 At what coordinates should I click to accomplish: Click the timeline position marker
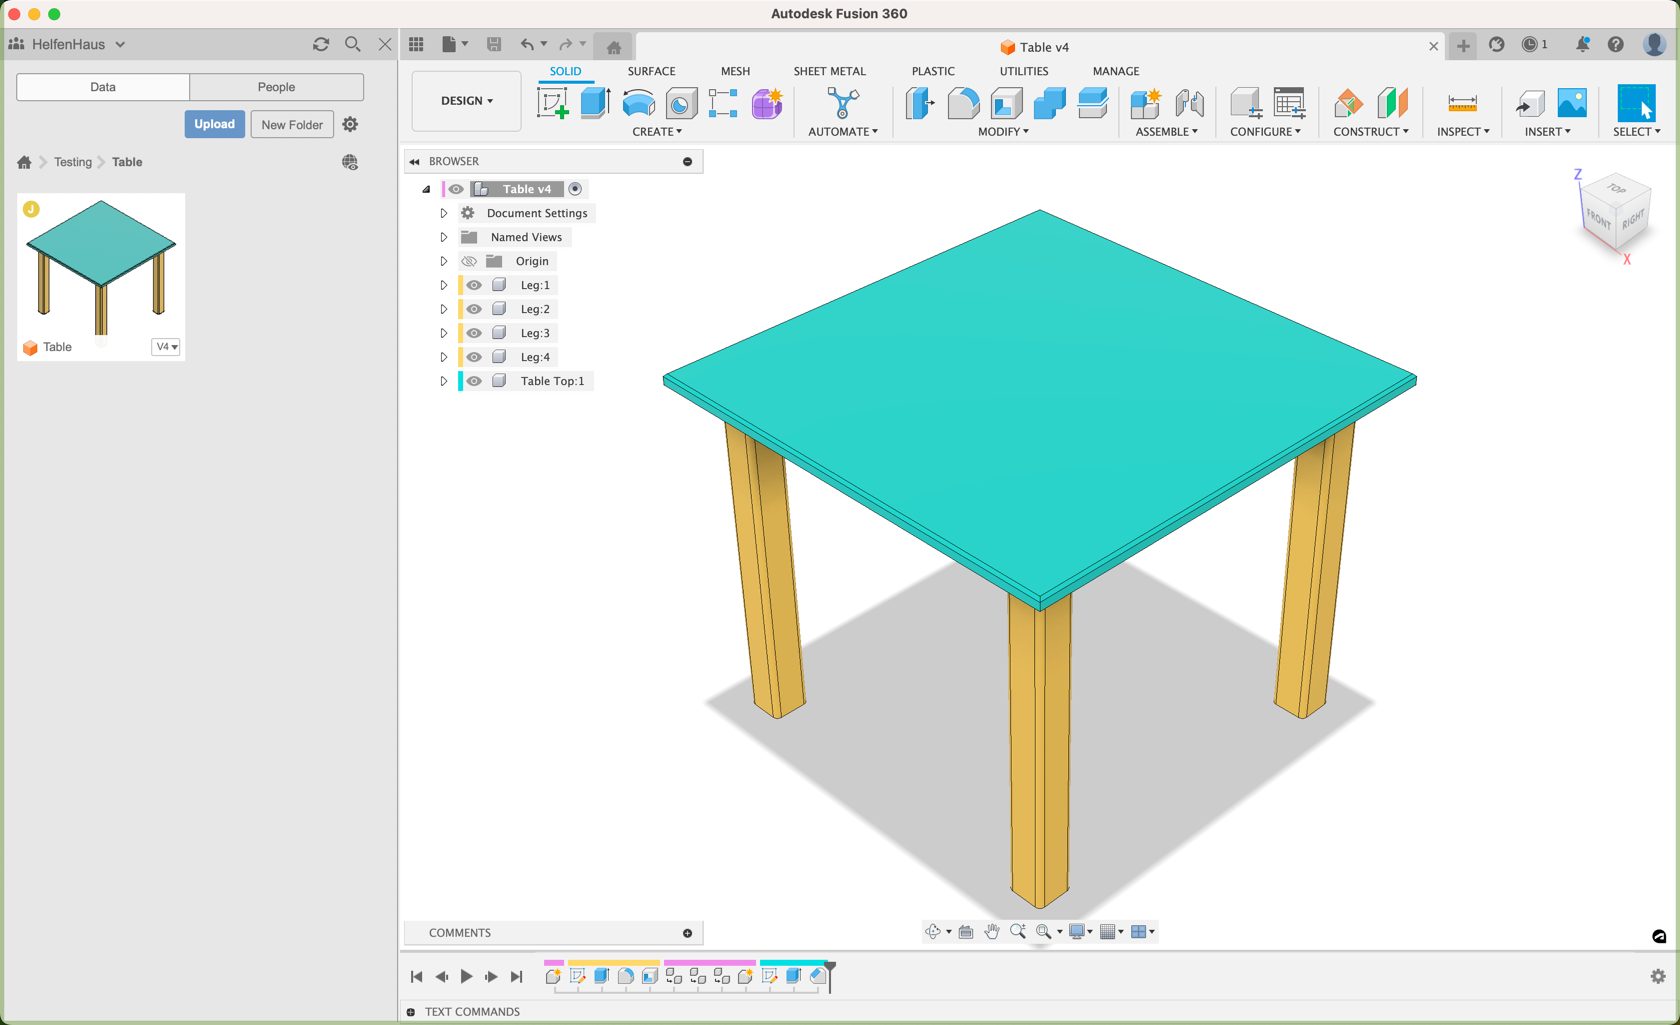click(x=830, y=973)
